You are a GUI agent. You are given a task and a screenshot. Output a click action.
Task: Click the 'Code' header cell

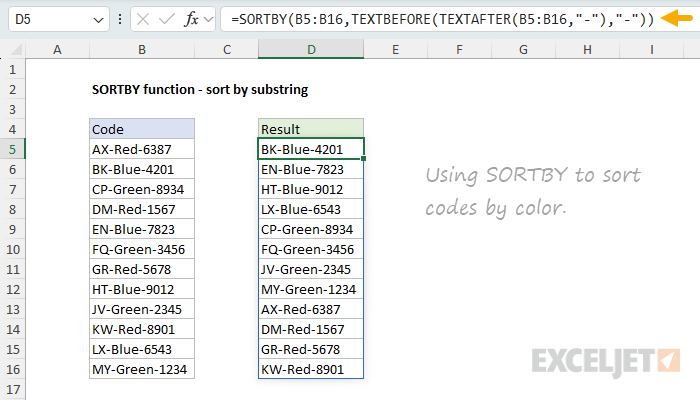click(142, 129)
